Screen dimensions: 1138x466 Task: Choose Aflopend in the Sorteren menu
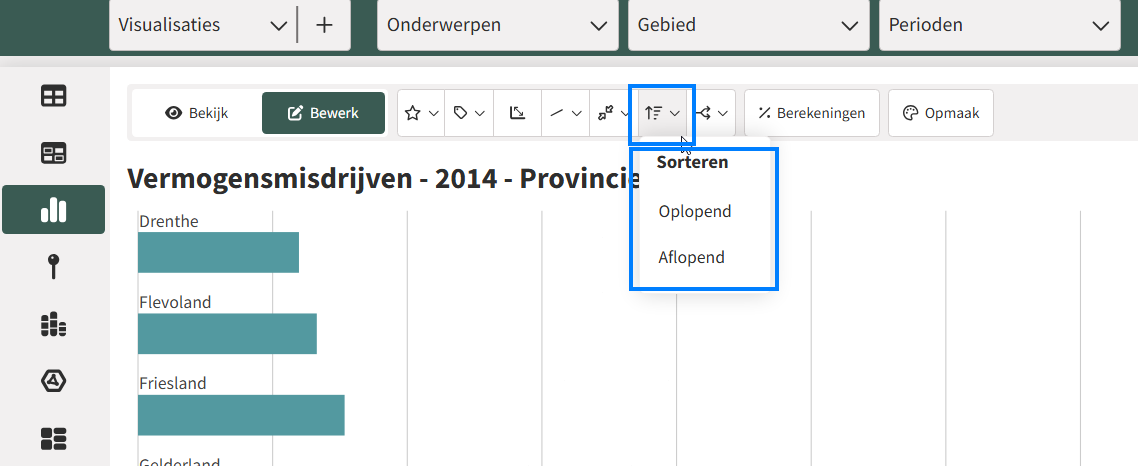tap(692, 258)
